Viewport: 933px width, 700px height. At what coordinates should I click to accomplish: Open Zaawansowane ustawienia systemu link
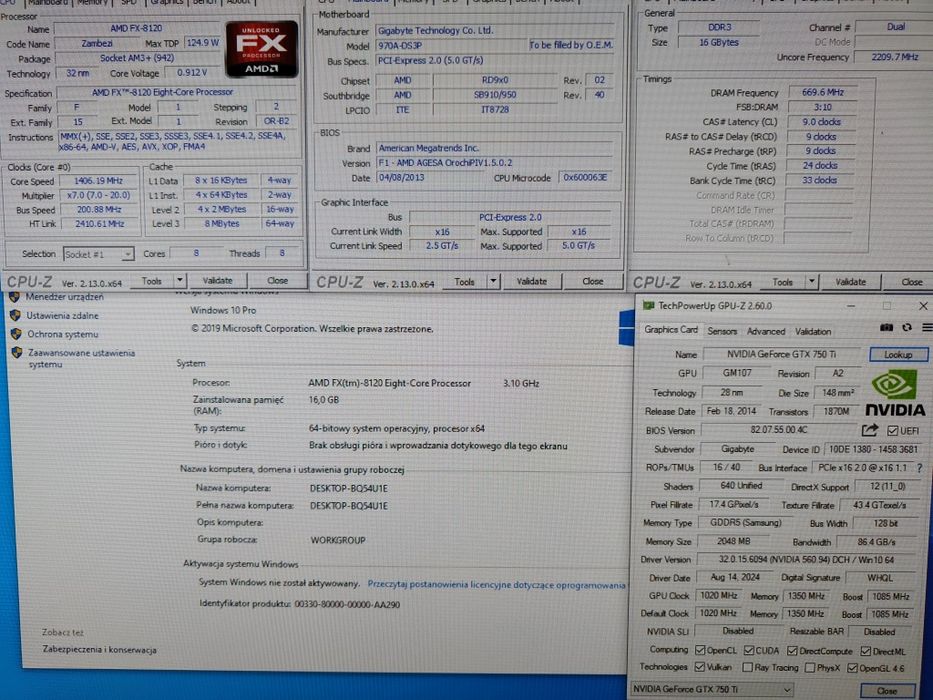click(x=82, y=358)
